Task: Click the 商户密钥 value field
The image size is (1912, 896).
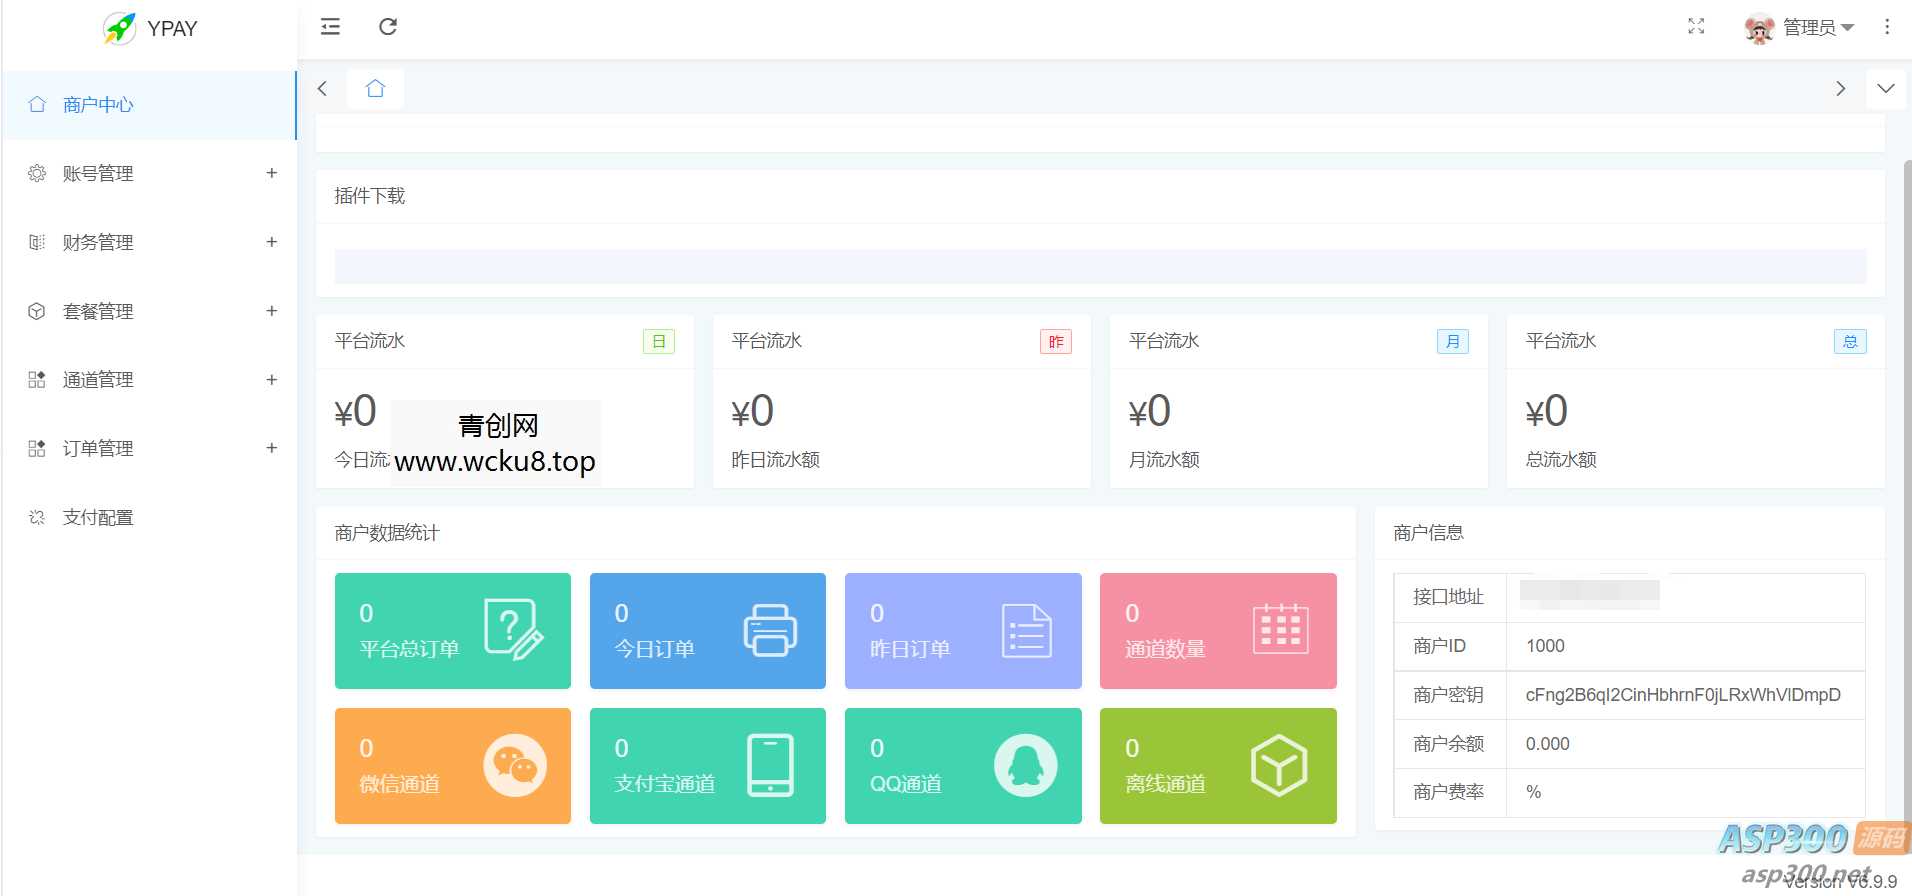Action: 1682,695
